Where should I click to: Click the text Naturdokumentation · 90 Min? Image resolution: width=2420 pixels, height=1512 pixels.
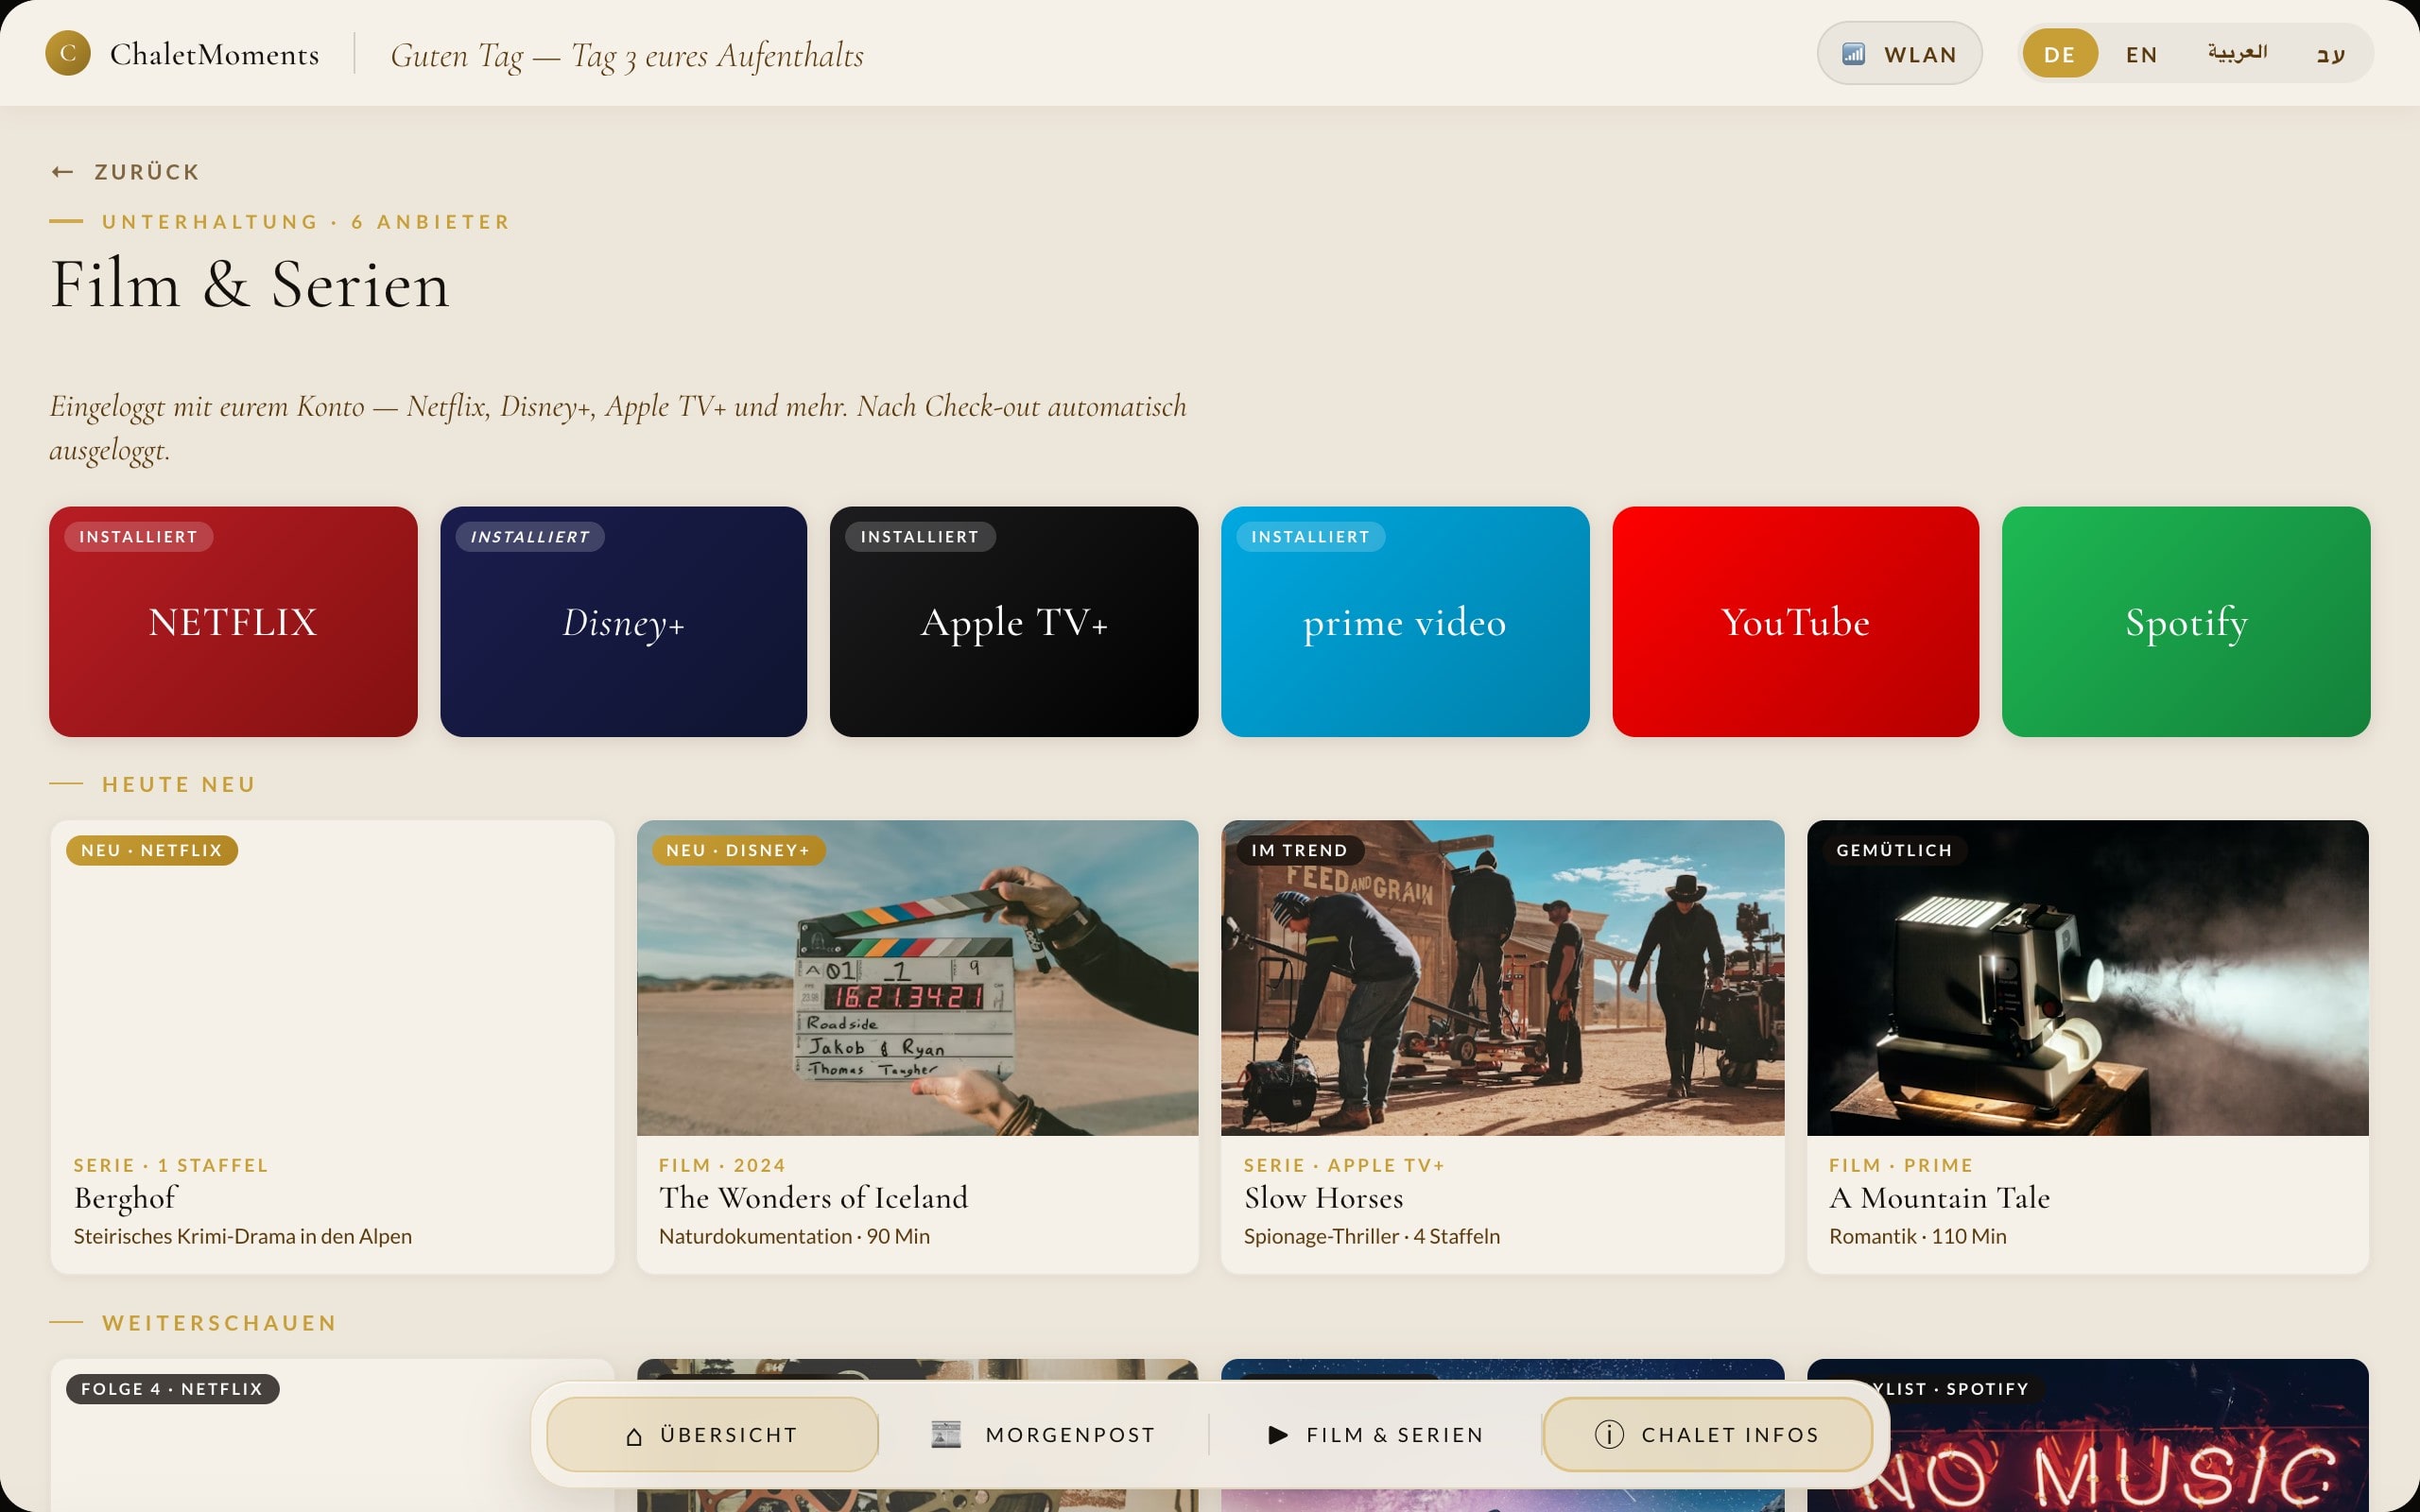(794, 1237)
